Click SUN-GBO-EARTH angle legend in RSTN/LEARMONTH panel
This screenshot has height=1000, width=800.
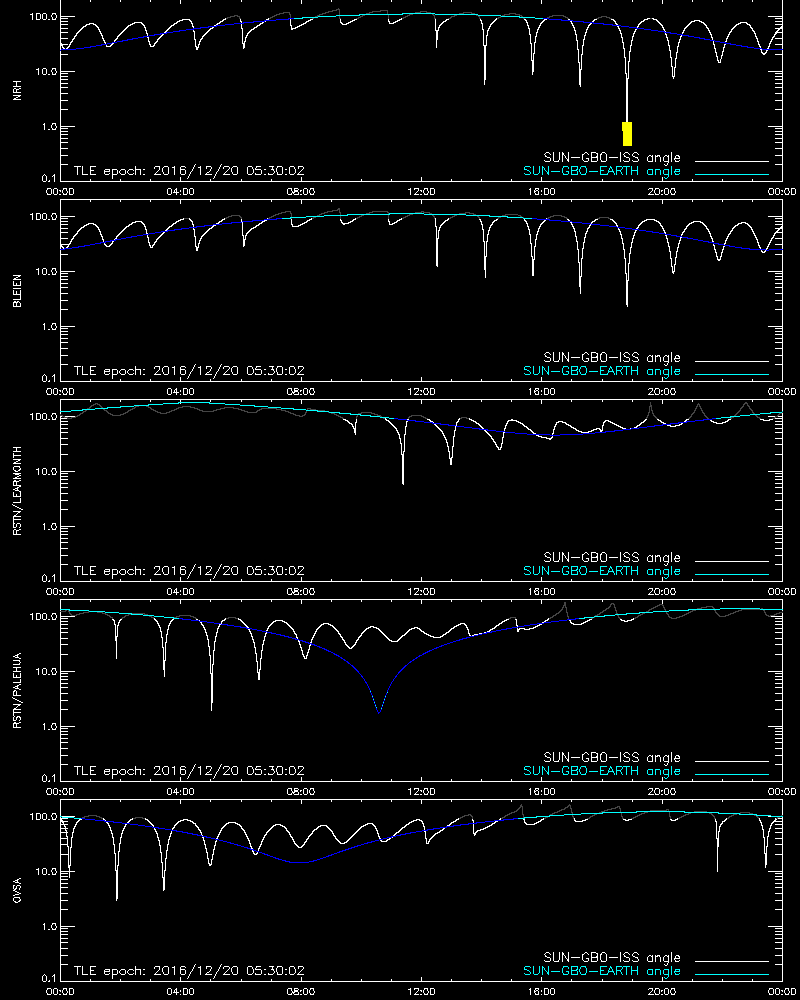(x=602, y=571)
